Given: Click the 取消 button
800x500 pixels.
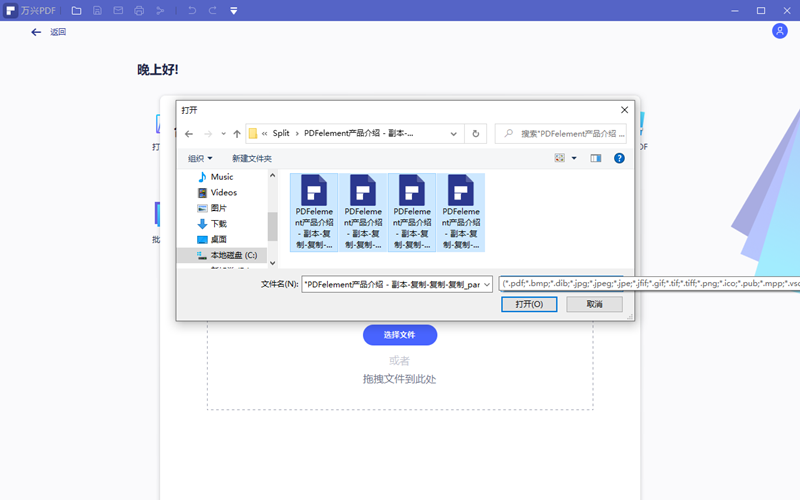Looking at the screenshot, I should (x=594, y=304).
